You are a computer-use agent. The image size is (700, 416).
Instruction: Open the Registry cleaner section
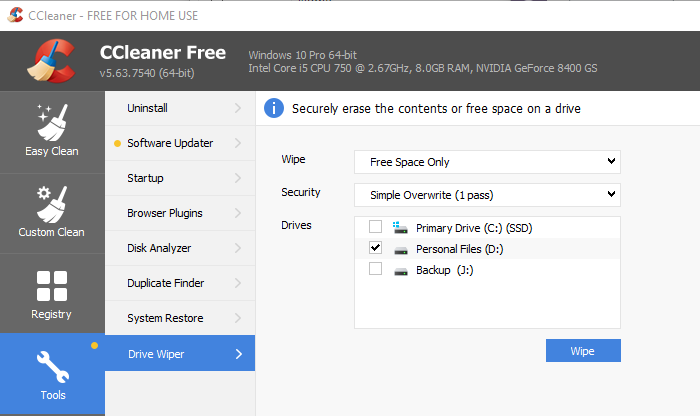52,293
